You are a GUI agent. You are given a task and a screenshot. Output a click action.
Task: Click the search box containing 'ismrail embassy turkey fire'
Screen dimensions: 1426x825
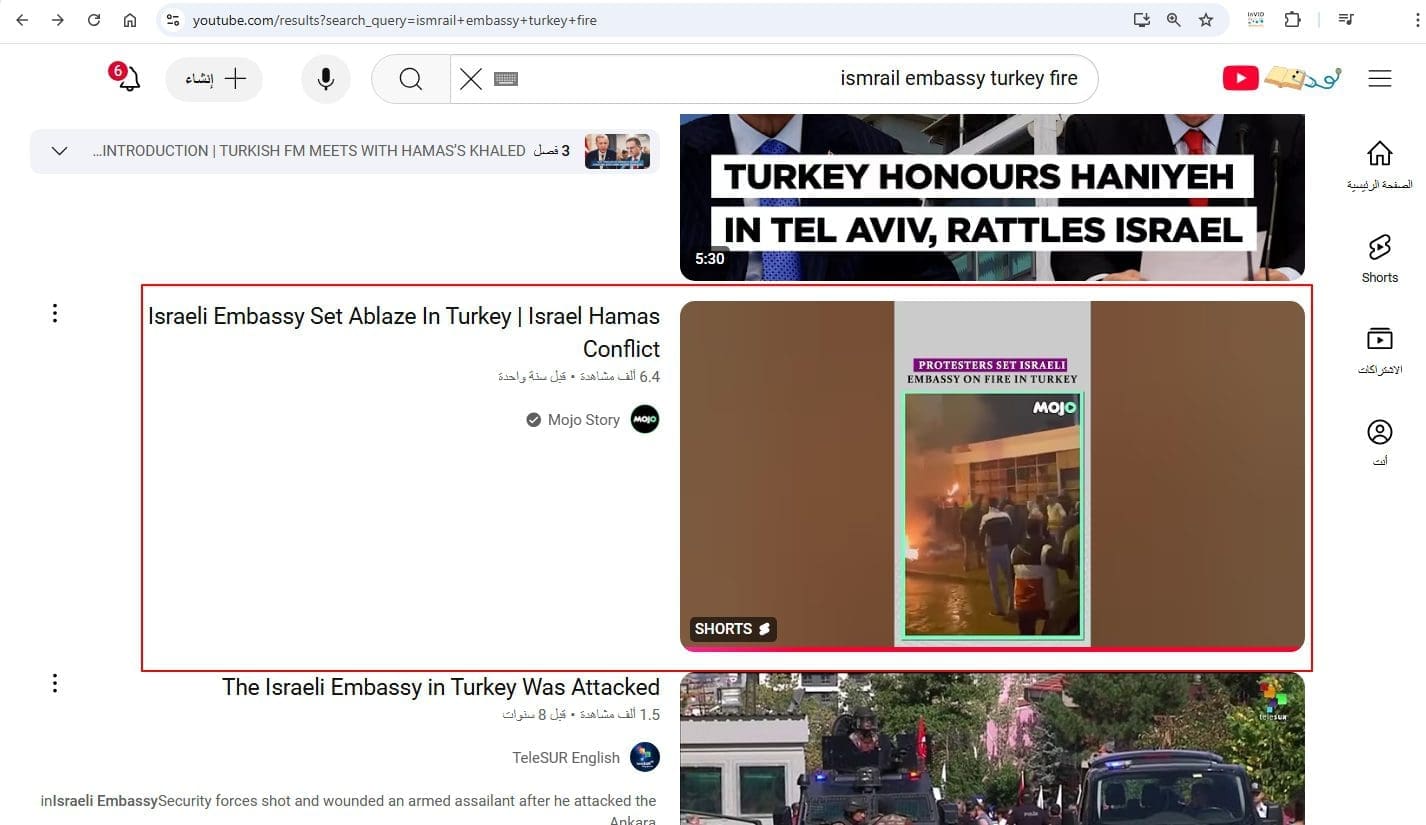coord(800,79)
